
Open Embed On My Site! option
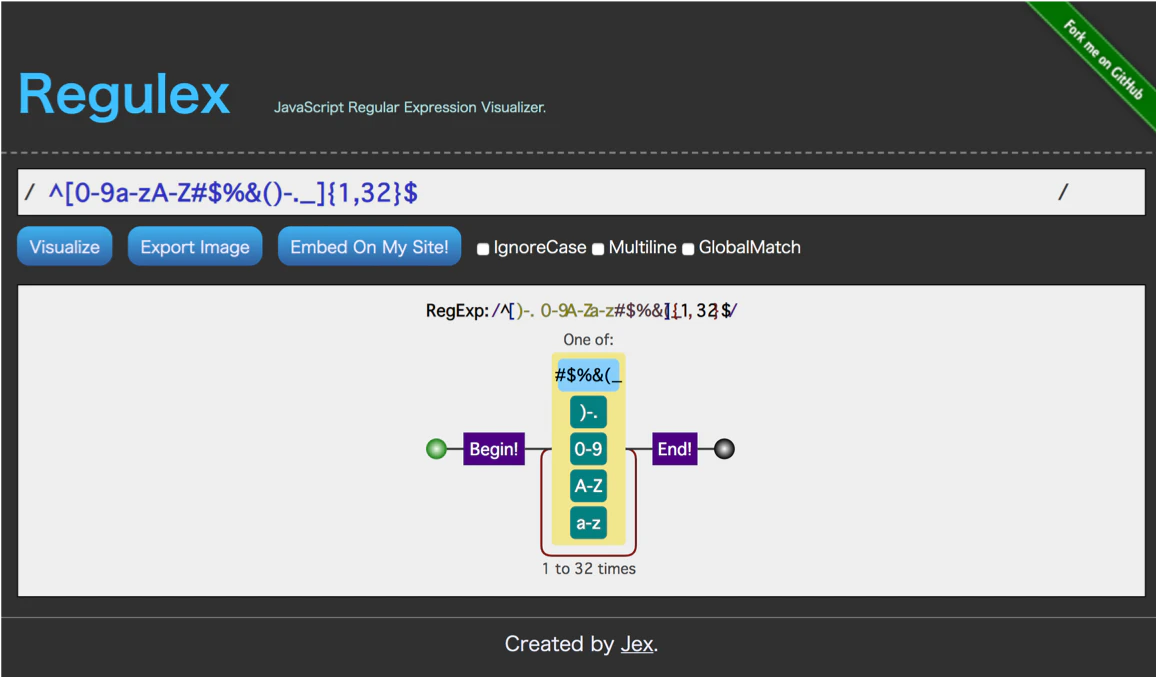369,246
